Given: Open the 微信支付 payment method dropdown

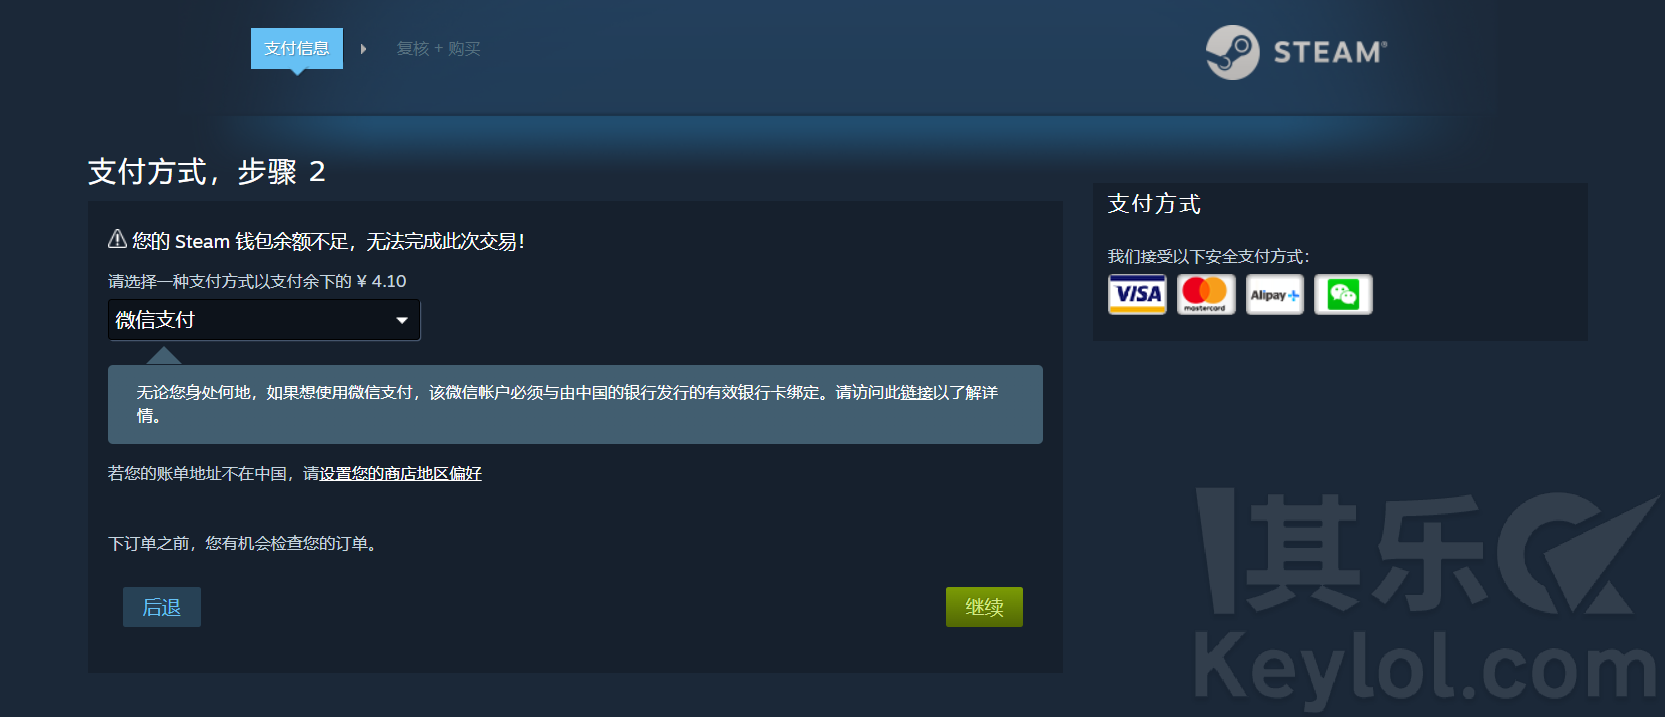Looking at the screenshot, I should tap(264, 320).
